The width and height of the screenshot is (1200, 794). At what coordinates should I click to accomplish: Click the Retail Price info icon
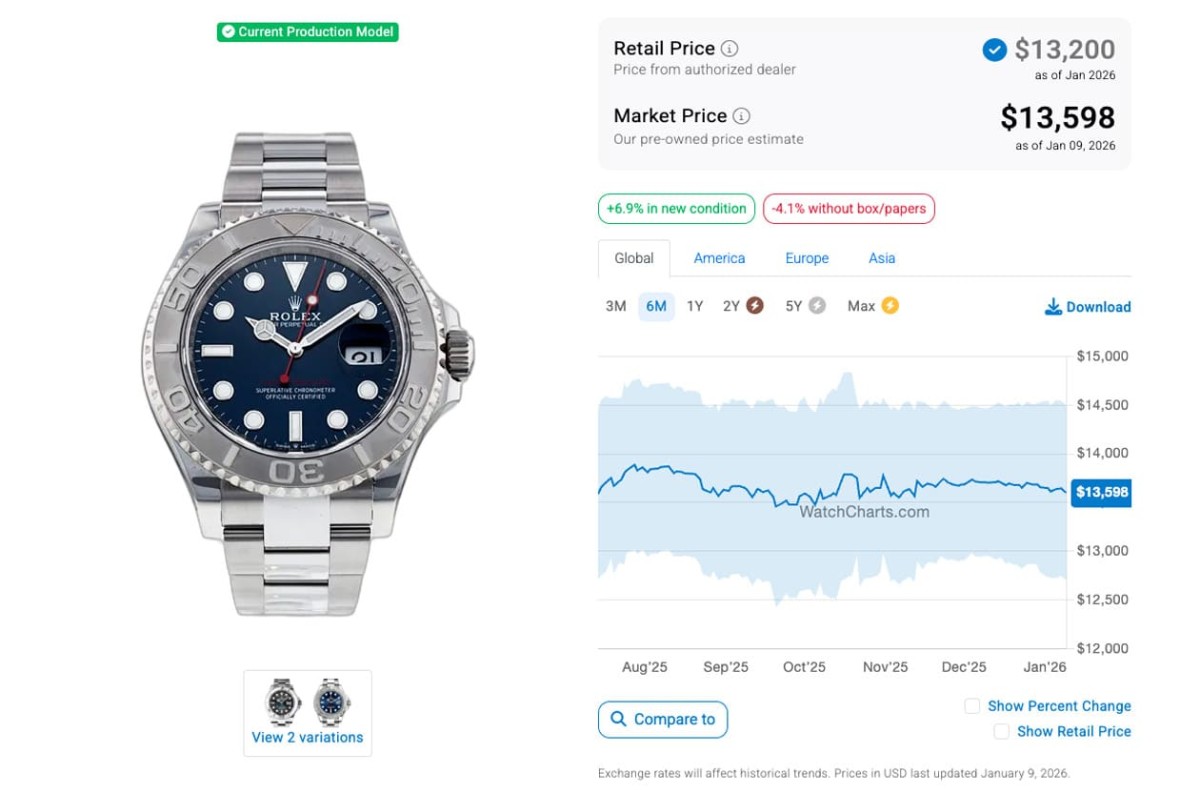coord(730,48)
